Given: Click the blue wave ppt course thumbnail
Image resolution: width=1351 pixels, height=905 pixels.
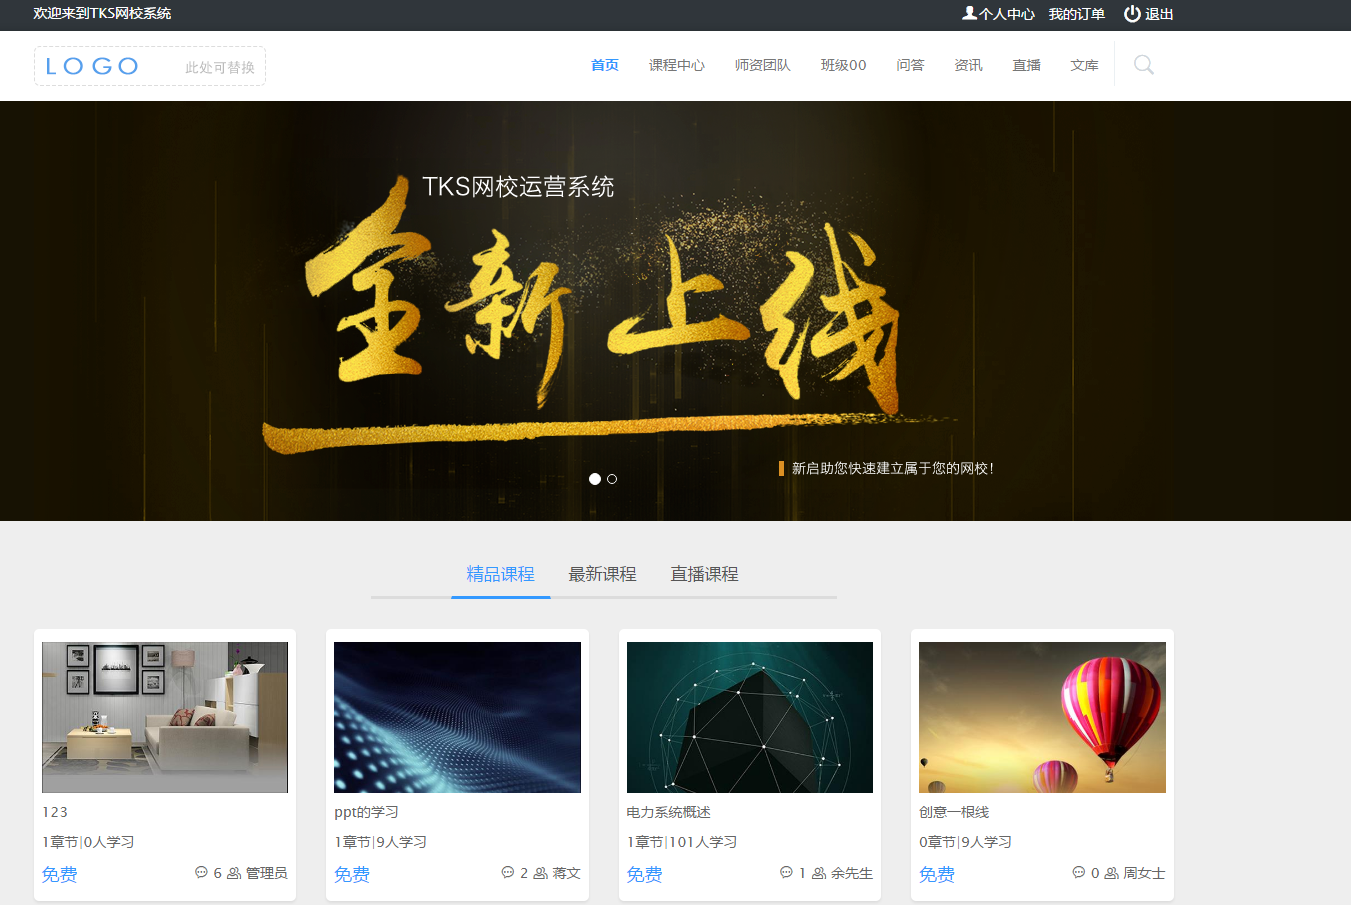Looking at the screenshot, I should pos(457,717).
